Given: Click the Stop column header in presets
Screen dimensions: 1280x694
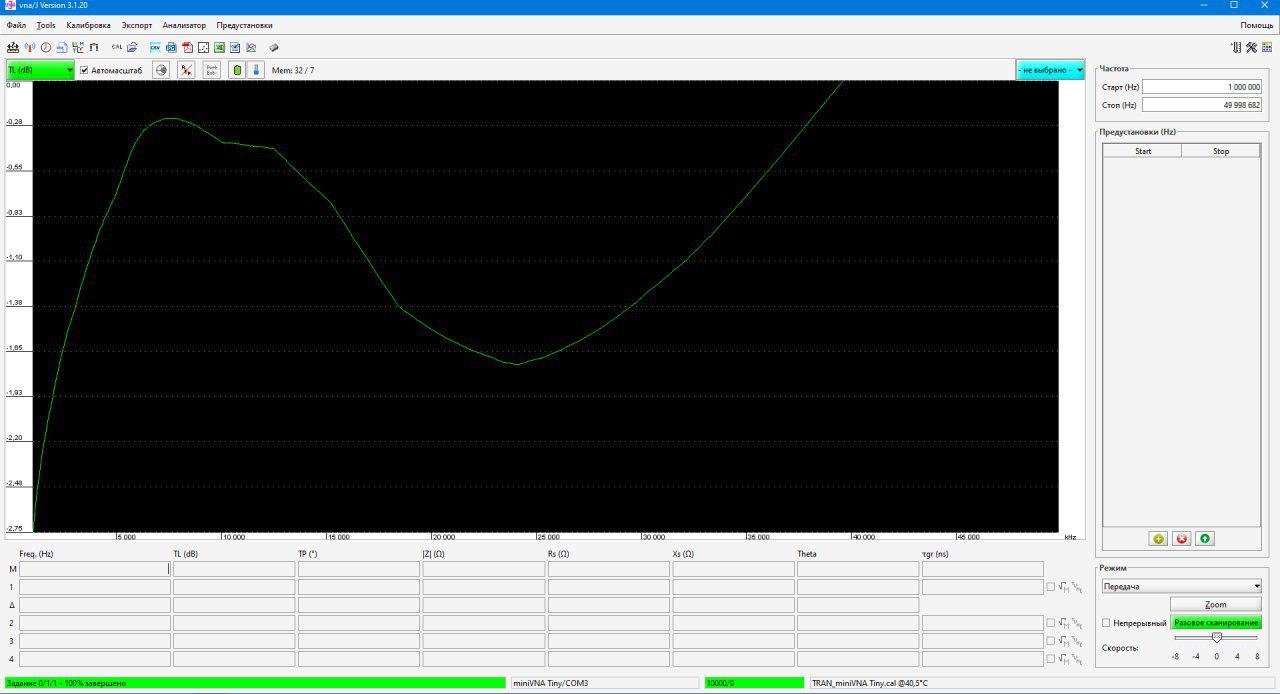Looking at the screenshot, I should point(1221,151).
